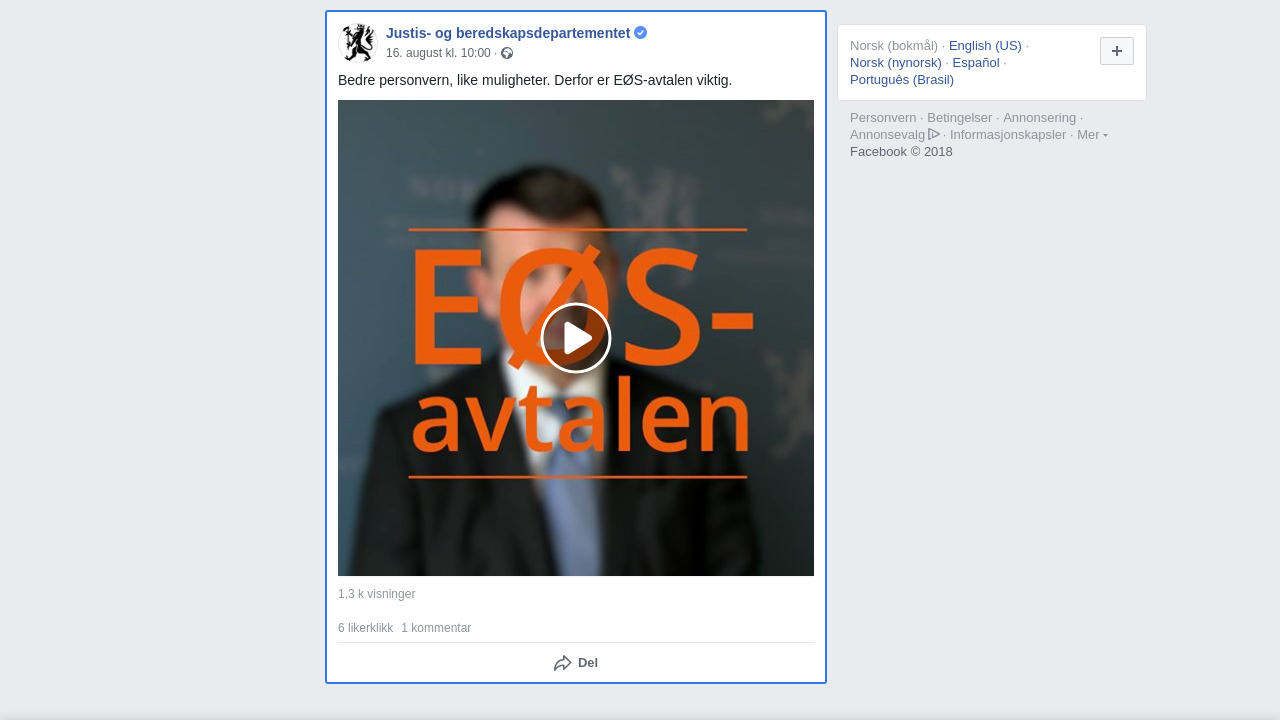Open the Personvern footer link

pyautogui.click(x=883, y=118)
